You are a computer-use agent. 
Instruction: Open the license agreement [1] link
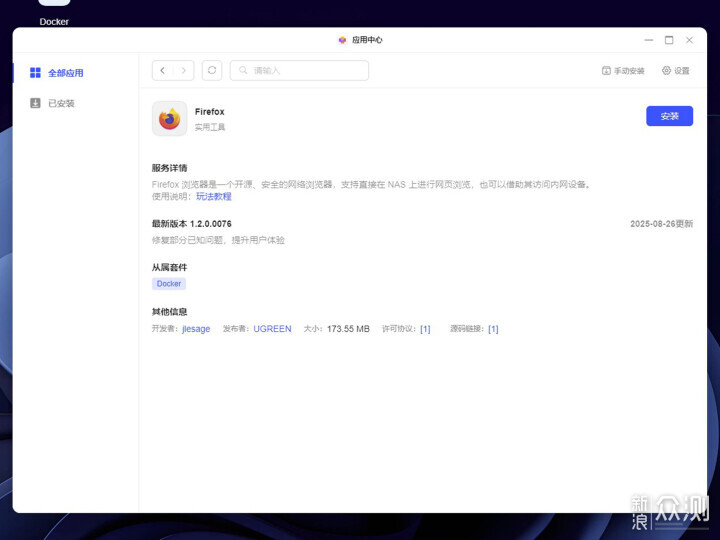[x=425, y=329]
